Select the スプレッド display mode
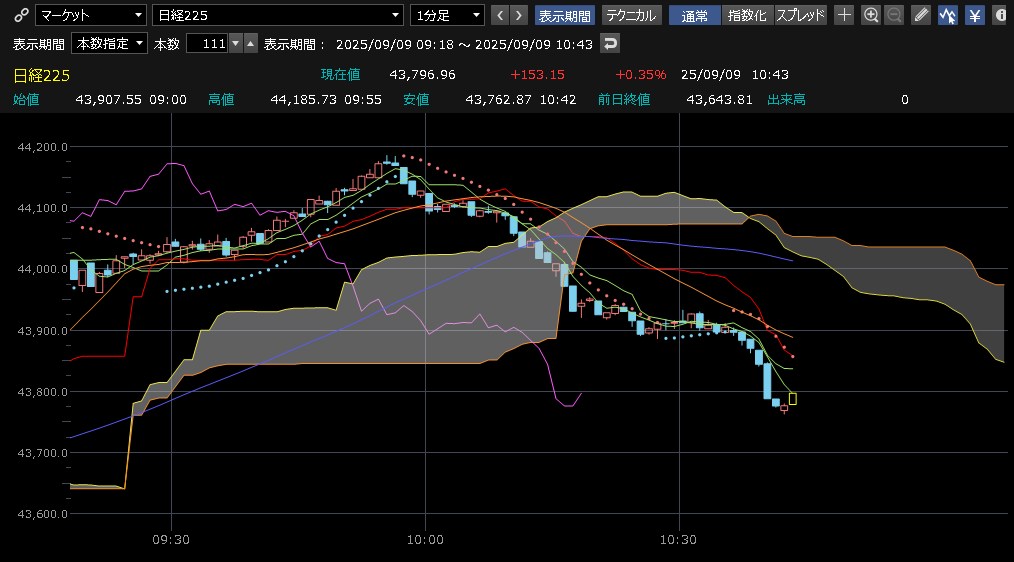This screenshot has width=1014, height=562. 800,15
